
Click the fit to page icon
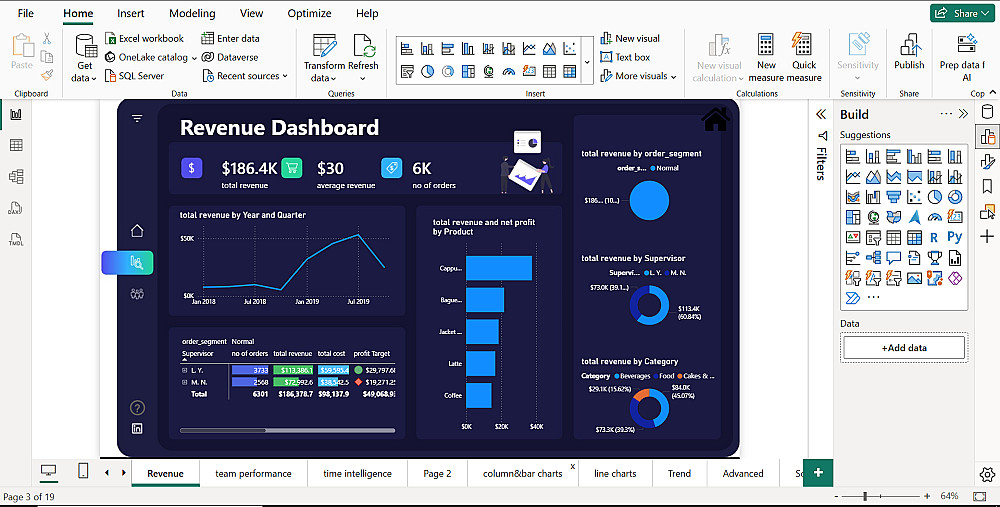(980, 496)
